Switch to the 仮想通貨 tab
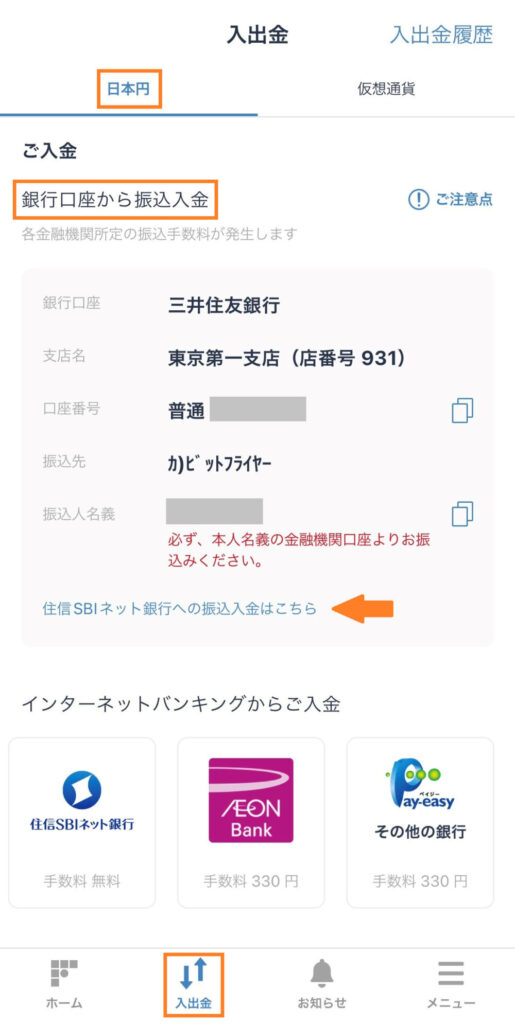 point(386,89)
